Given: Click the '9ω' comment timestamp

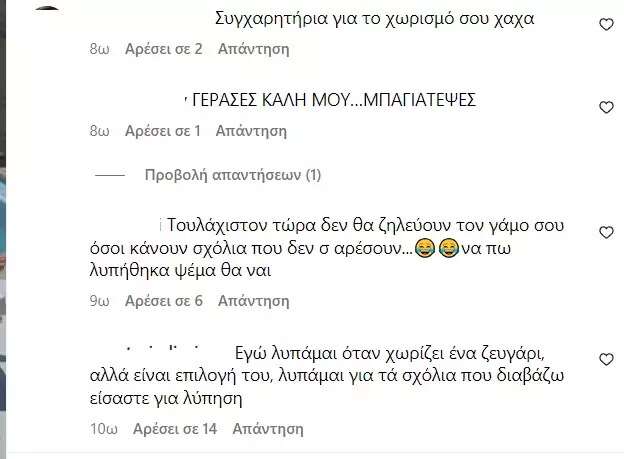Looking at the screenshot, I should coord(99,301).
